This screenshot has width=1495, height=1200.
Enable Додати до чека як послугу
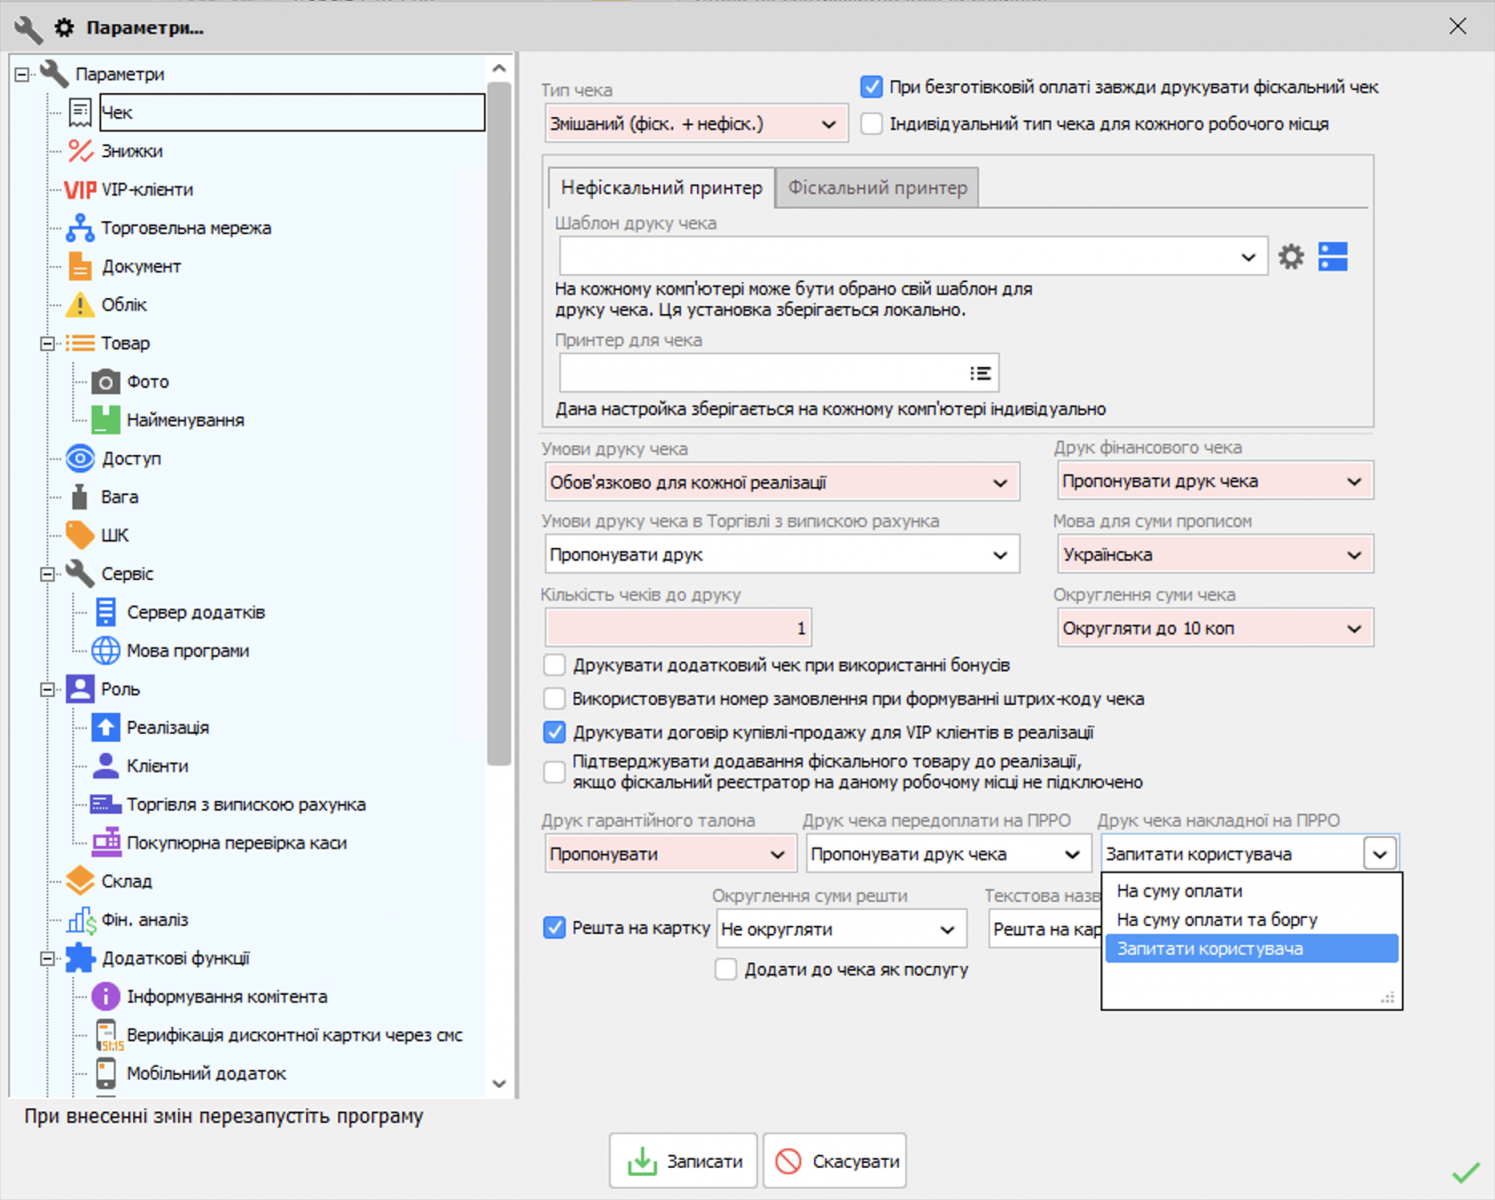click(x=726, y=969)
